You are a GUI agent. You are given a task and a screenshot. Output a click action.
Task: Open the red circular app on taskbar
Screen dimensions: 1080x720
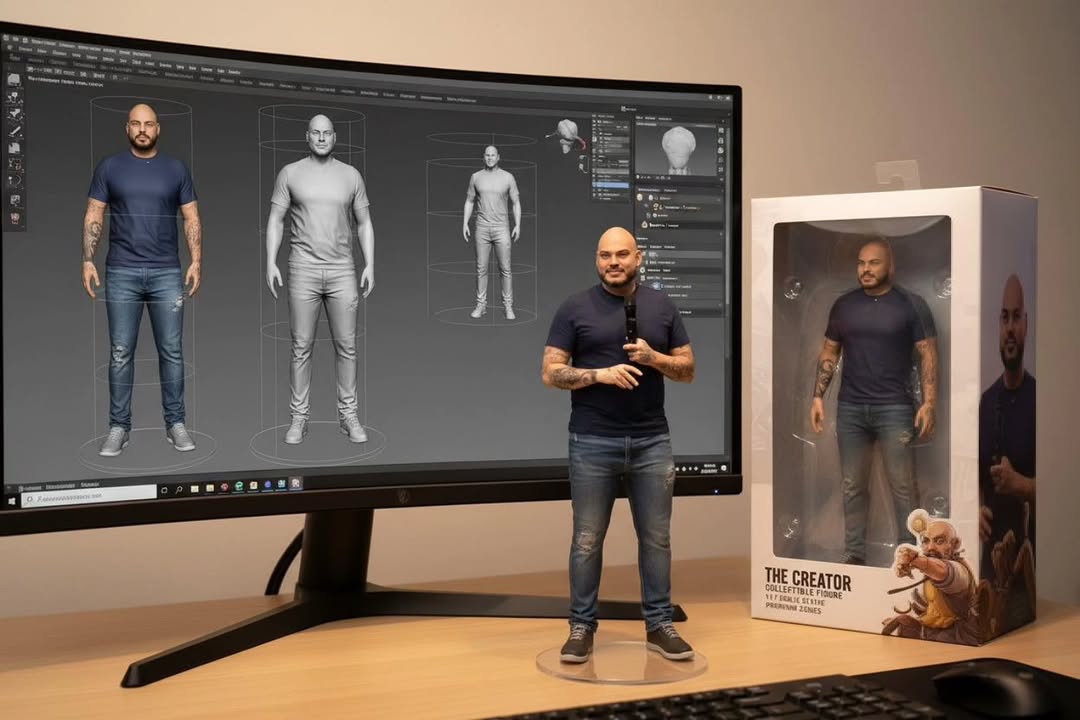pos(224,488)
